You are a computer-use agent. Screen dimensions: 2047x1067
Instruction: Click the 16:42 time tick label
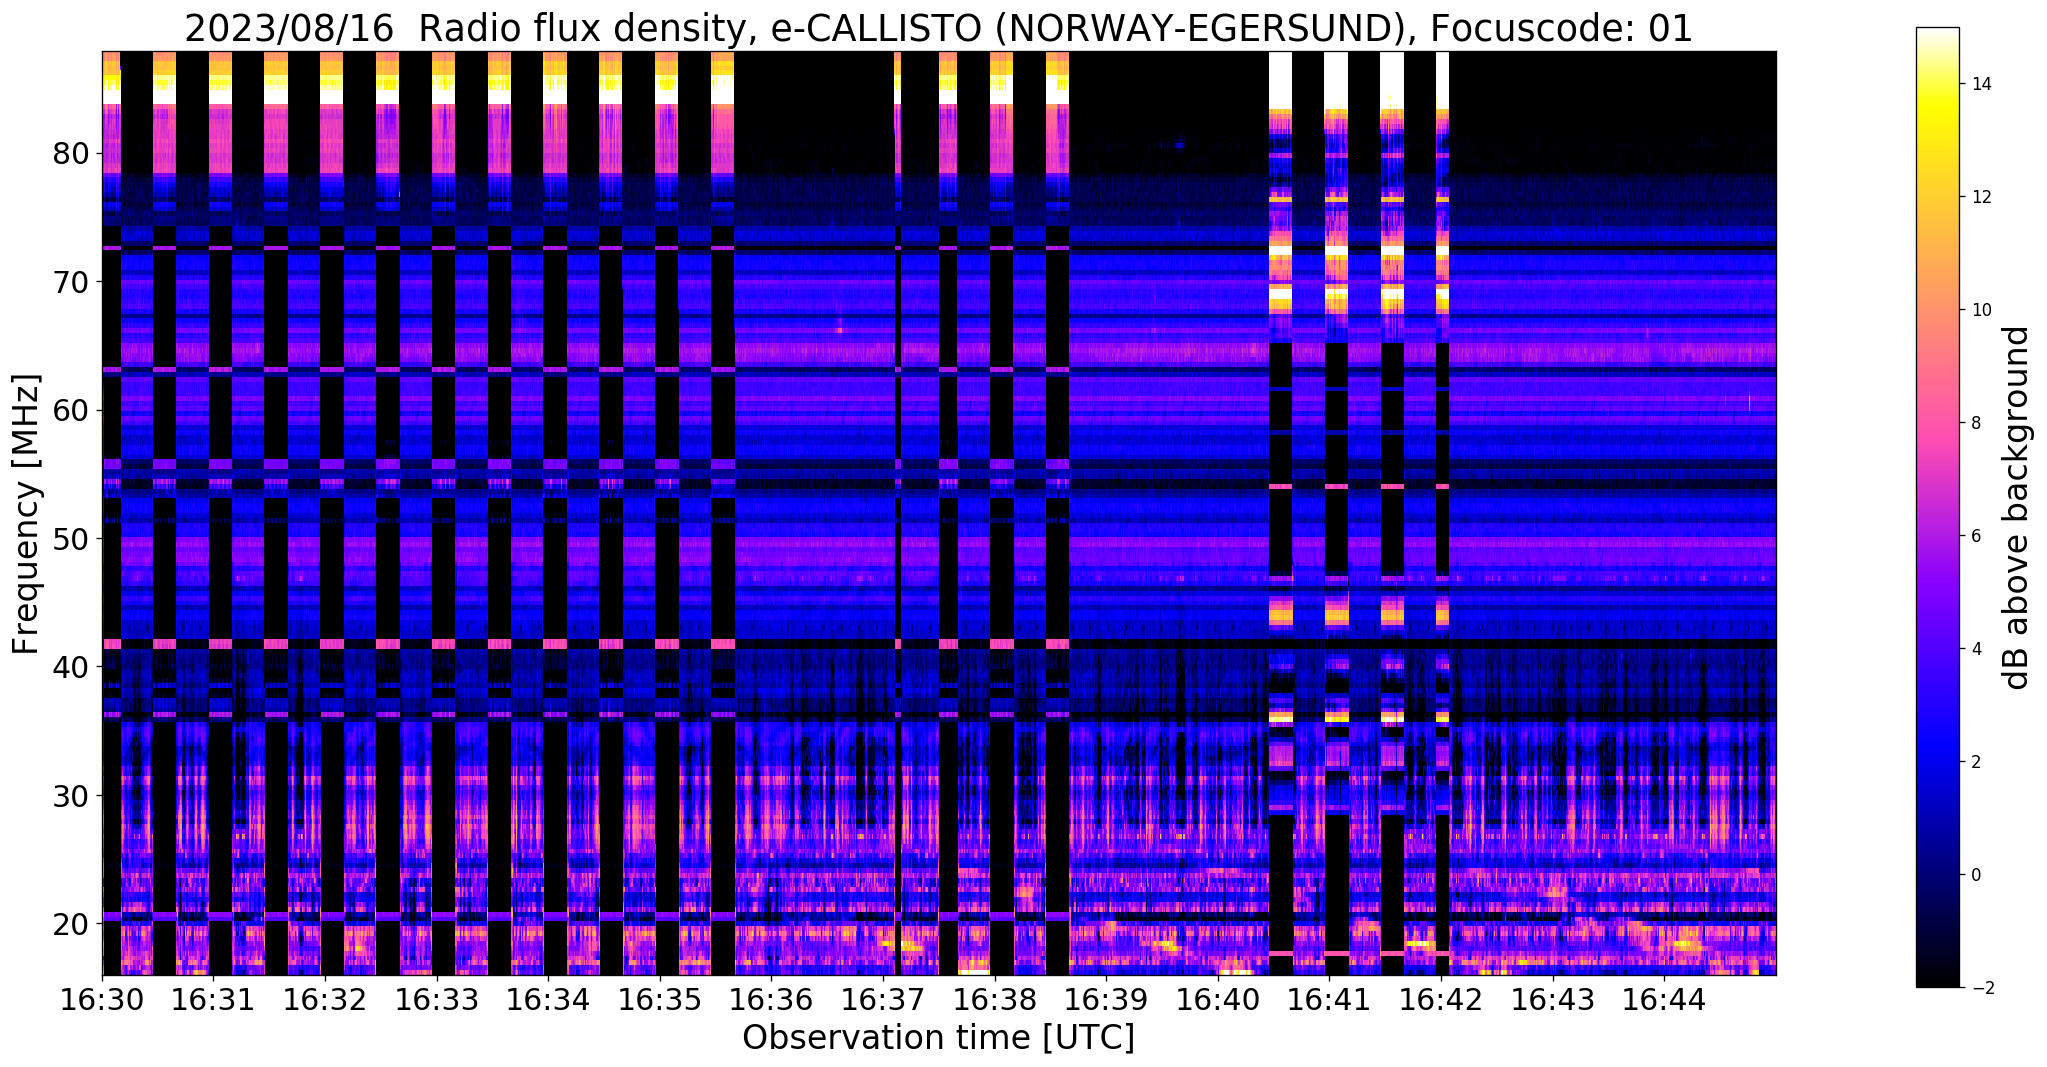(1441, 999)
